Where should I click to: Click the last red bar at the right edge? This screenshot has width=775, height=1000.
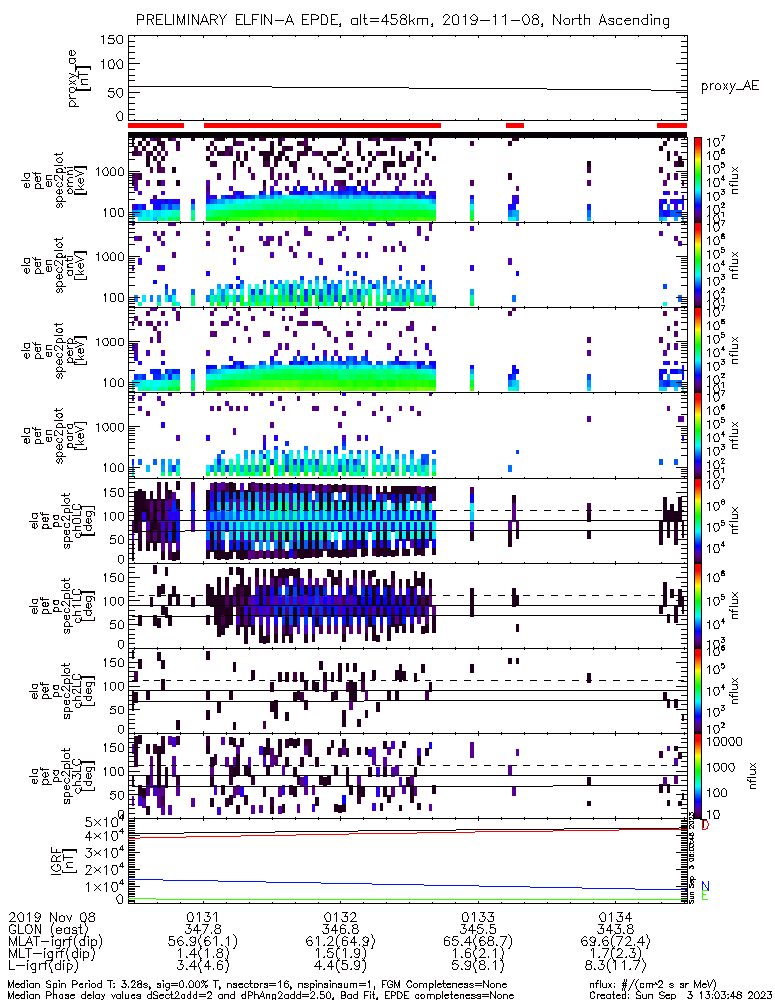[x=672, y=125]
